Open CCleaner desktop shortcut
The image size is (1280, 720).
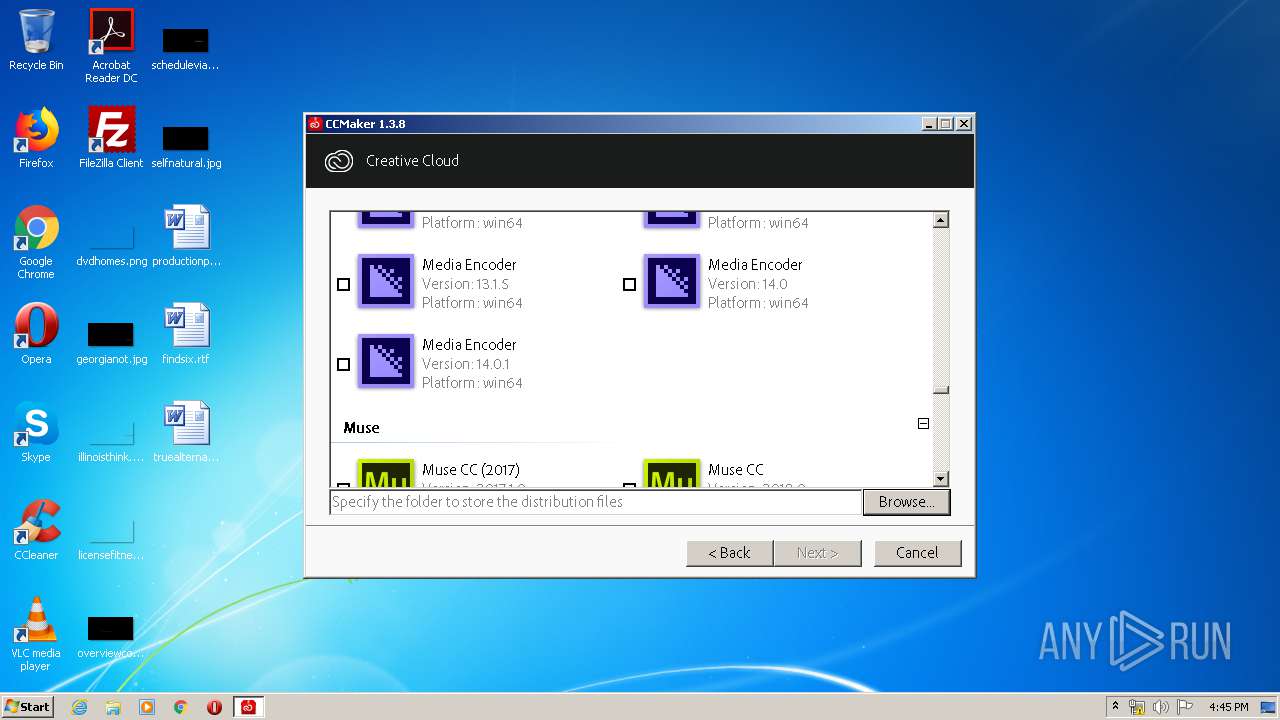(36, 530)
